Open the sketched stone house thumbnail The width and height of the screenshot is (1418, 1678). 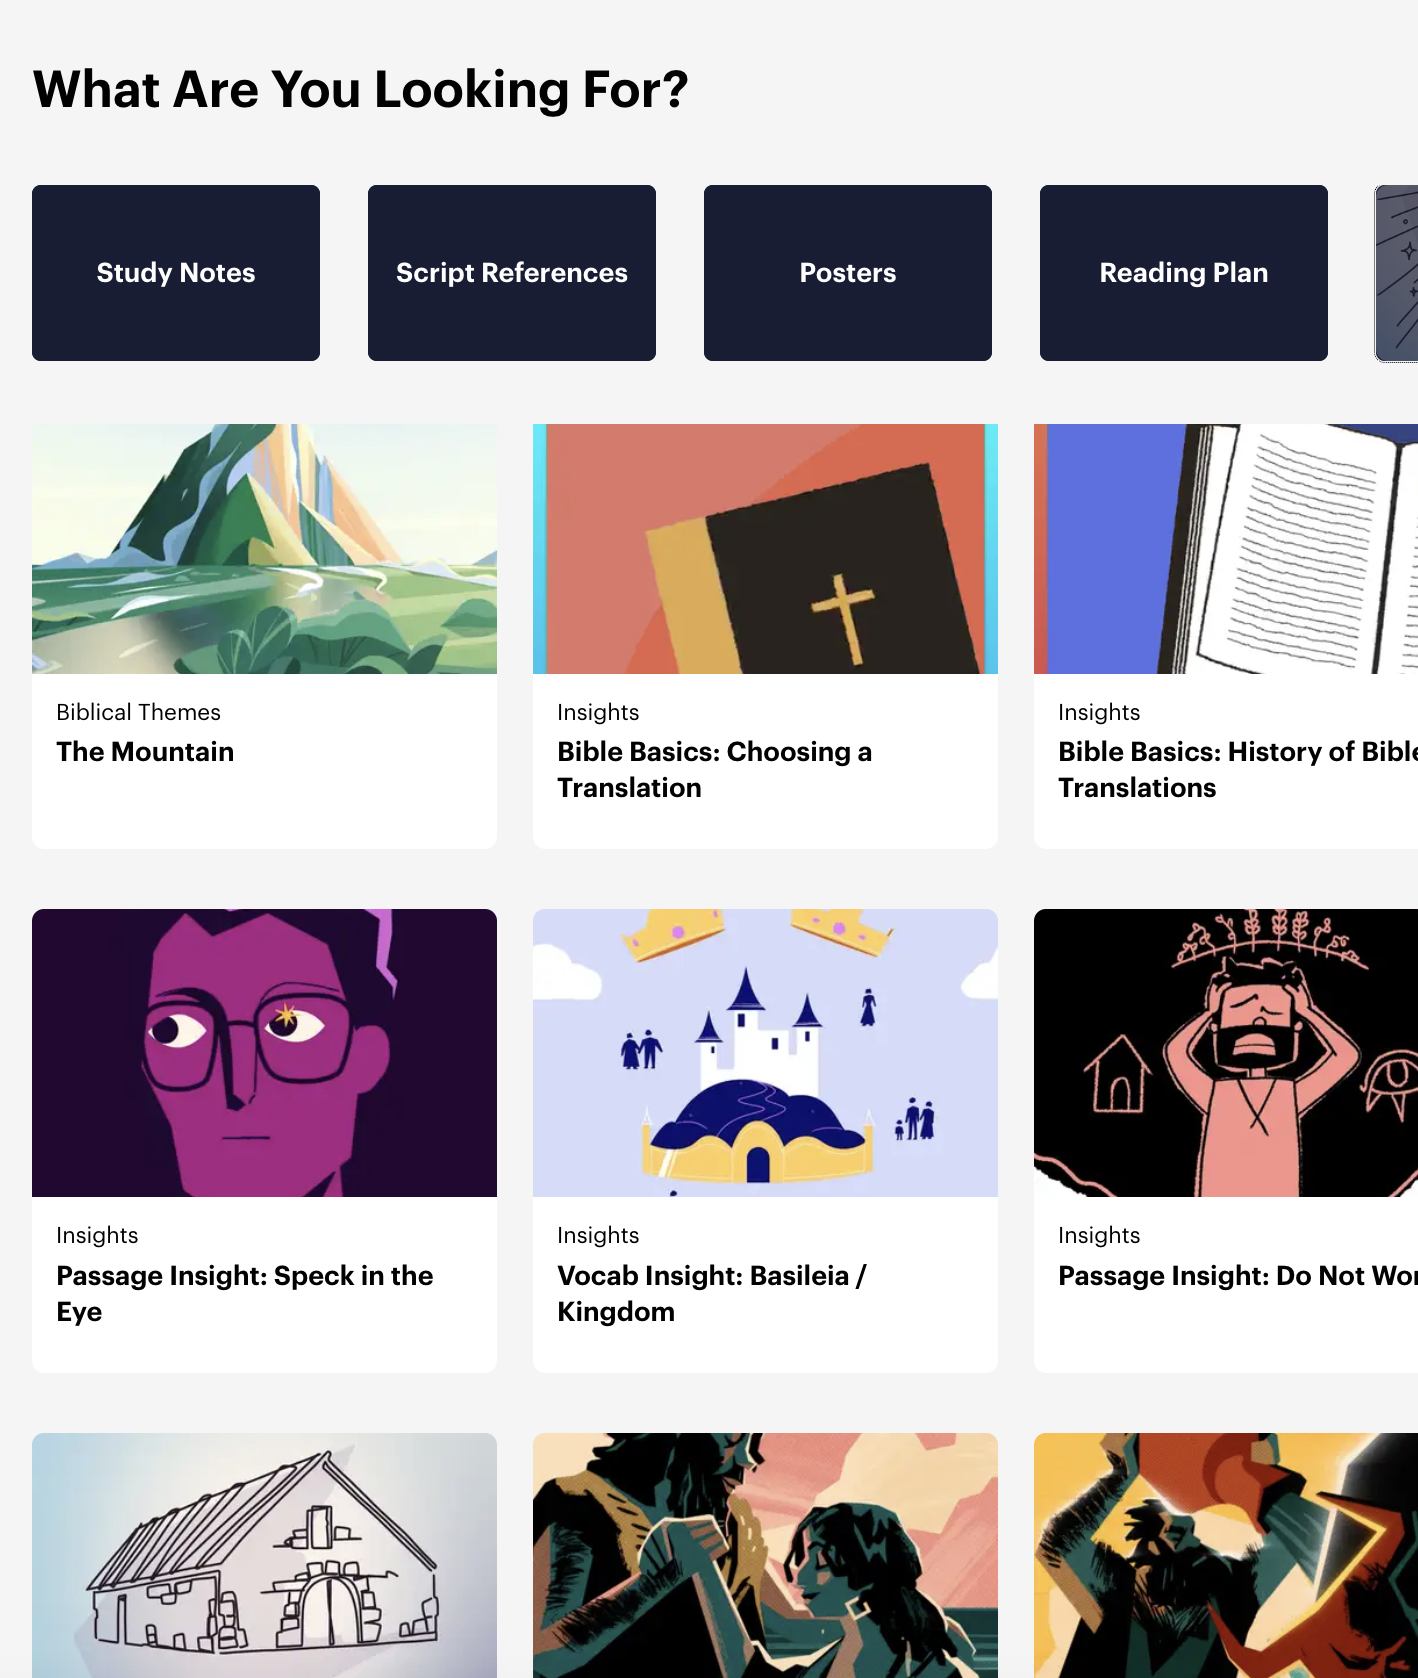point(264,1555)
